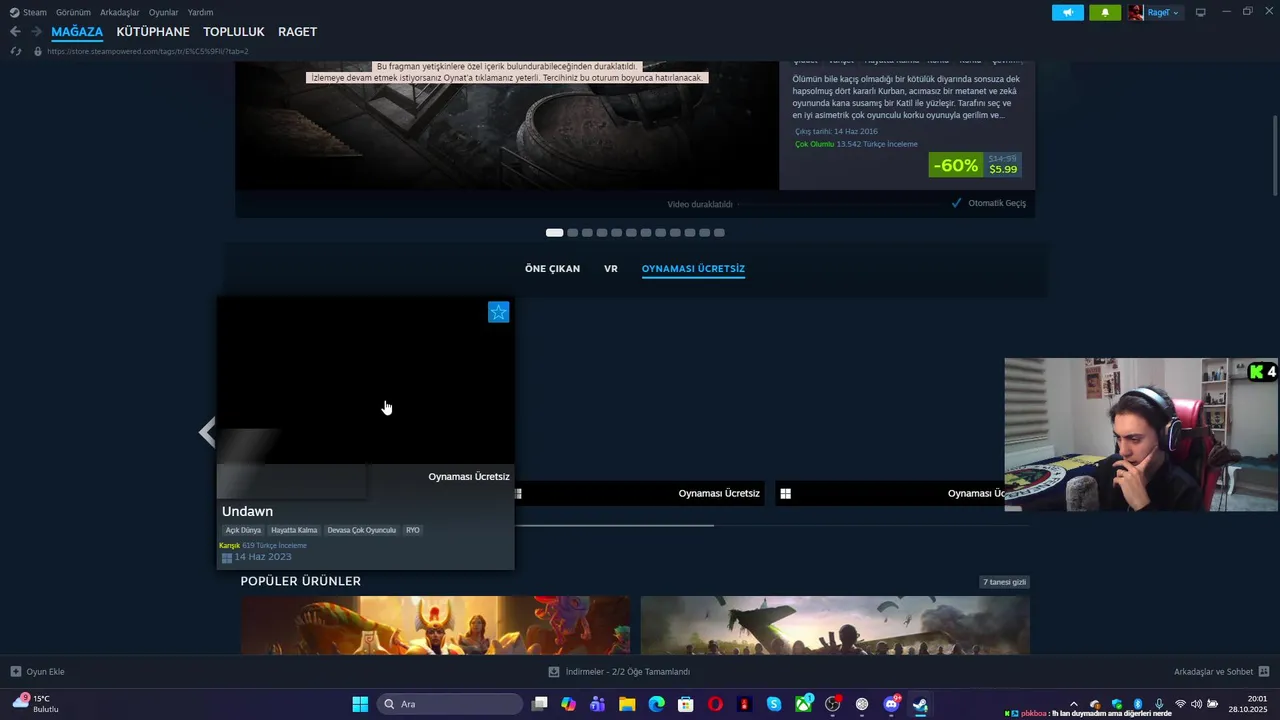Viewport: 1280px width, 720px height.
Task: Click the lock icon beside the URL
Action: 38,51
